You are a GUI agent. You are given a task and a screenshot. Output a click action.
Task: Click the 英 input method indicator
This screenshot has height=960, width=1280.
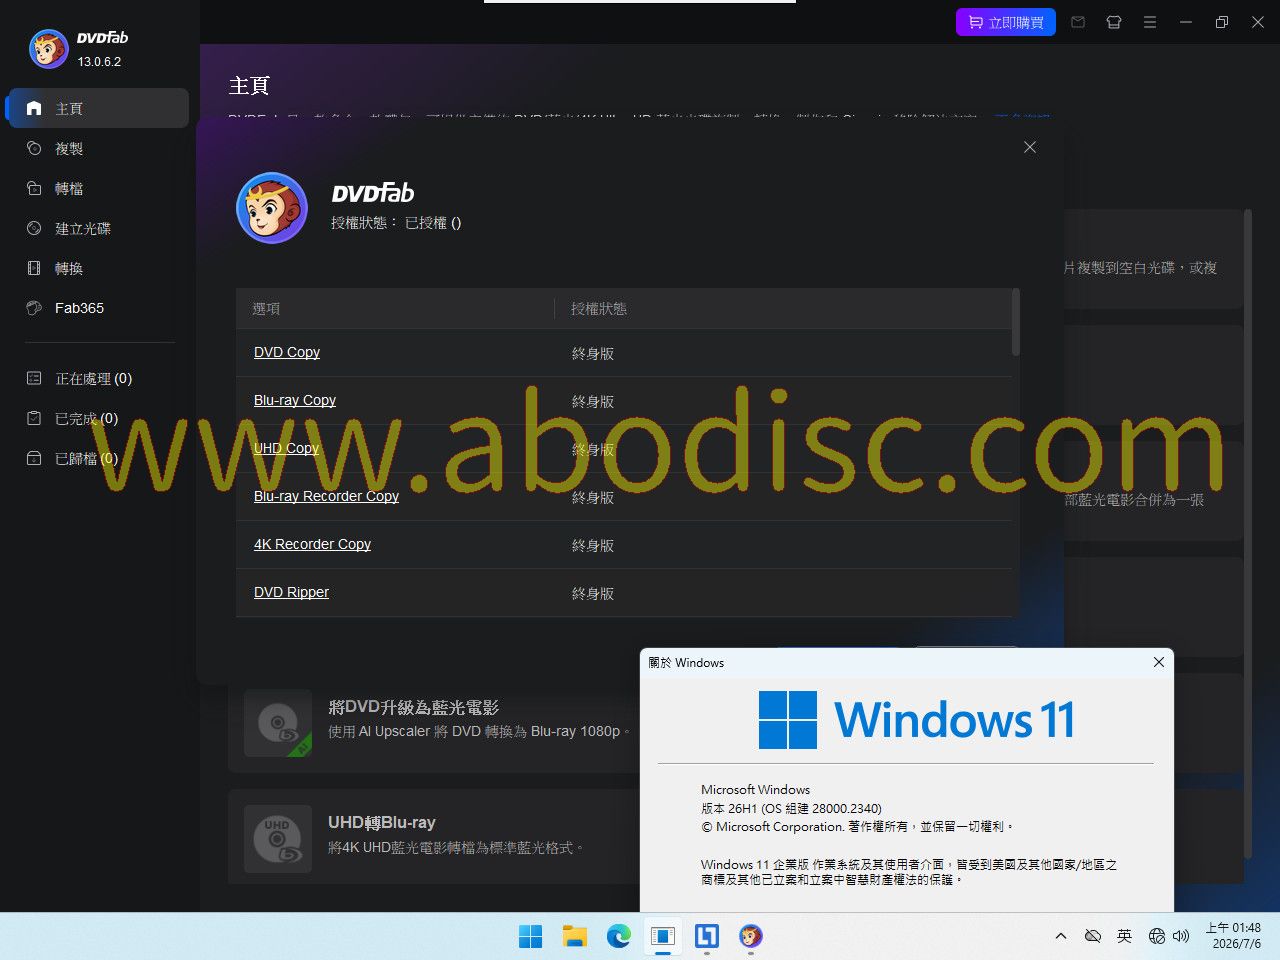click(x=1125, y=936)
